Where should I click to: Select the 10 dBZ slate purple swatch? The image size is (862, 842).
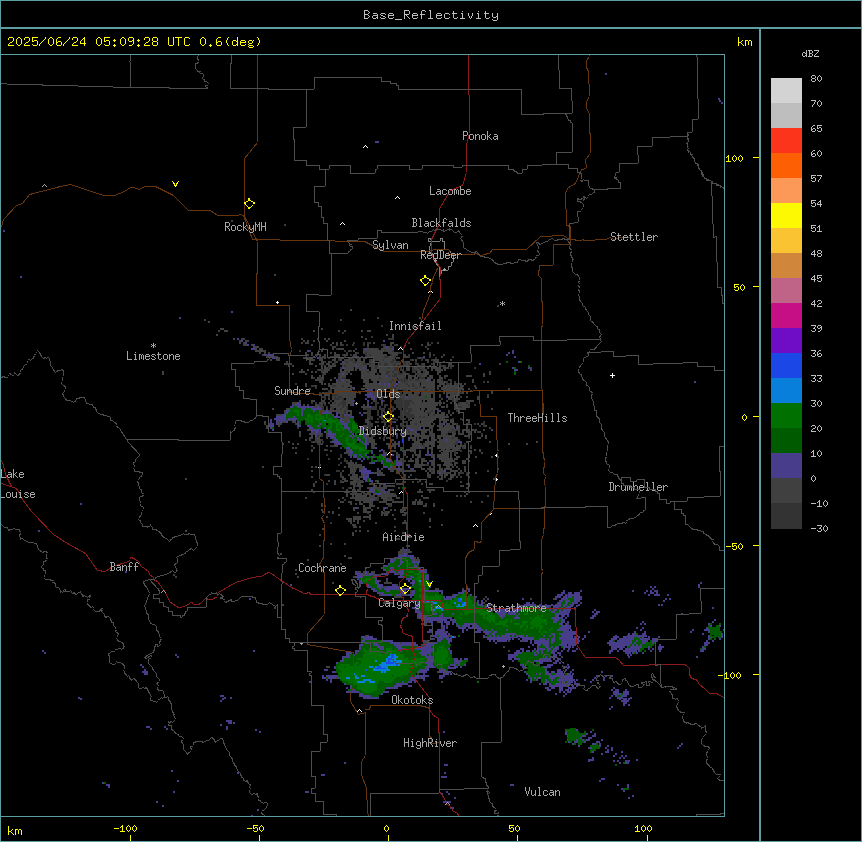(x=786, y=466)
